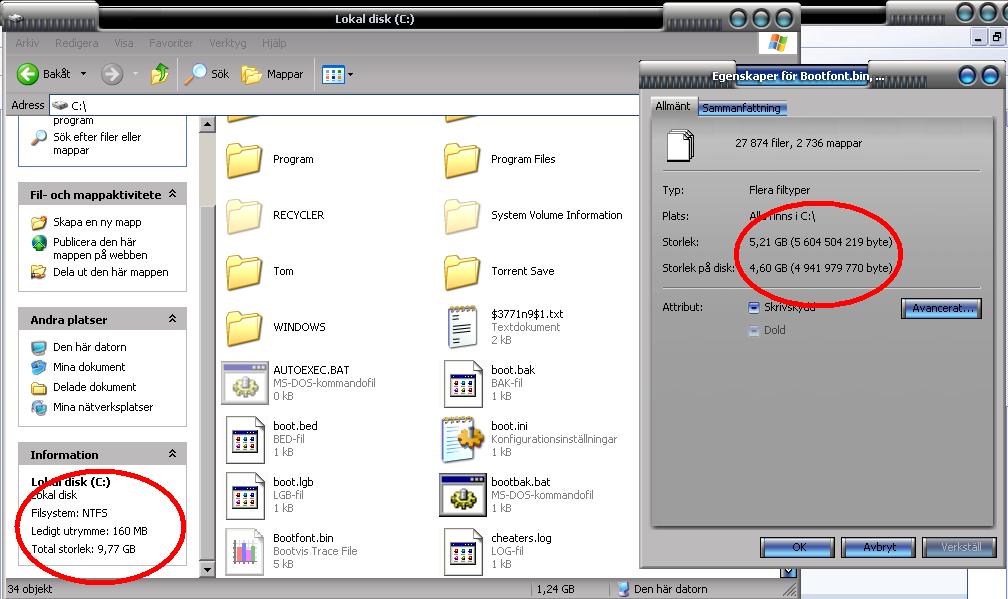This screenshot has height=599, width=1008.
Task: Open the Torrent Save folder
Action: click(x=462, y=271)
